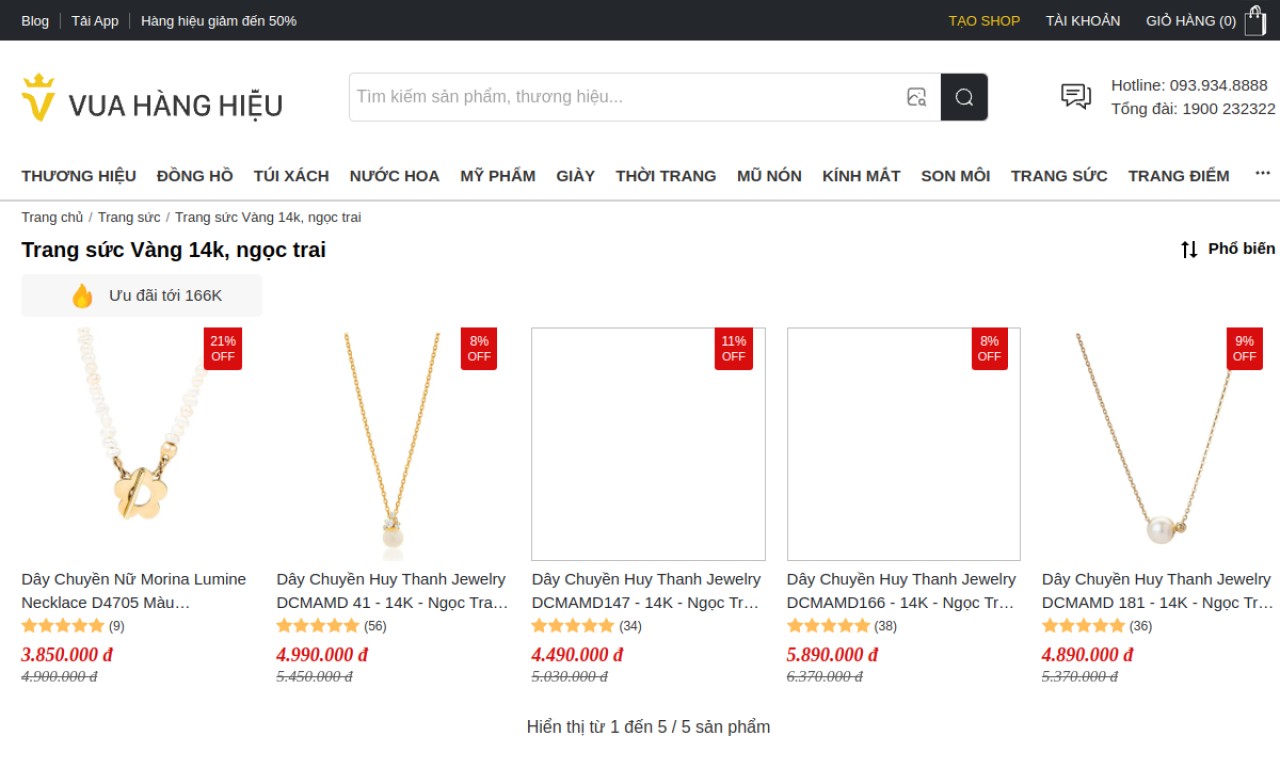Click the sort arrows icon beside Phổ biến
The width and height of the screenshot is (1280, 768).
[x=1189, y=249]
